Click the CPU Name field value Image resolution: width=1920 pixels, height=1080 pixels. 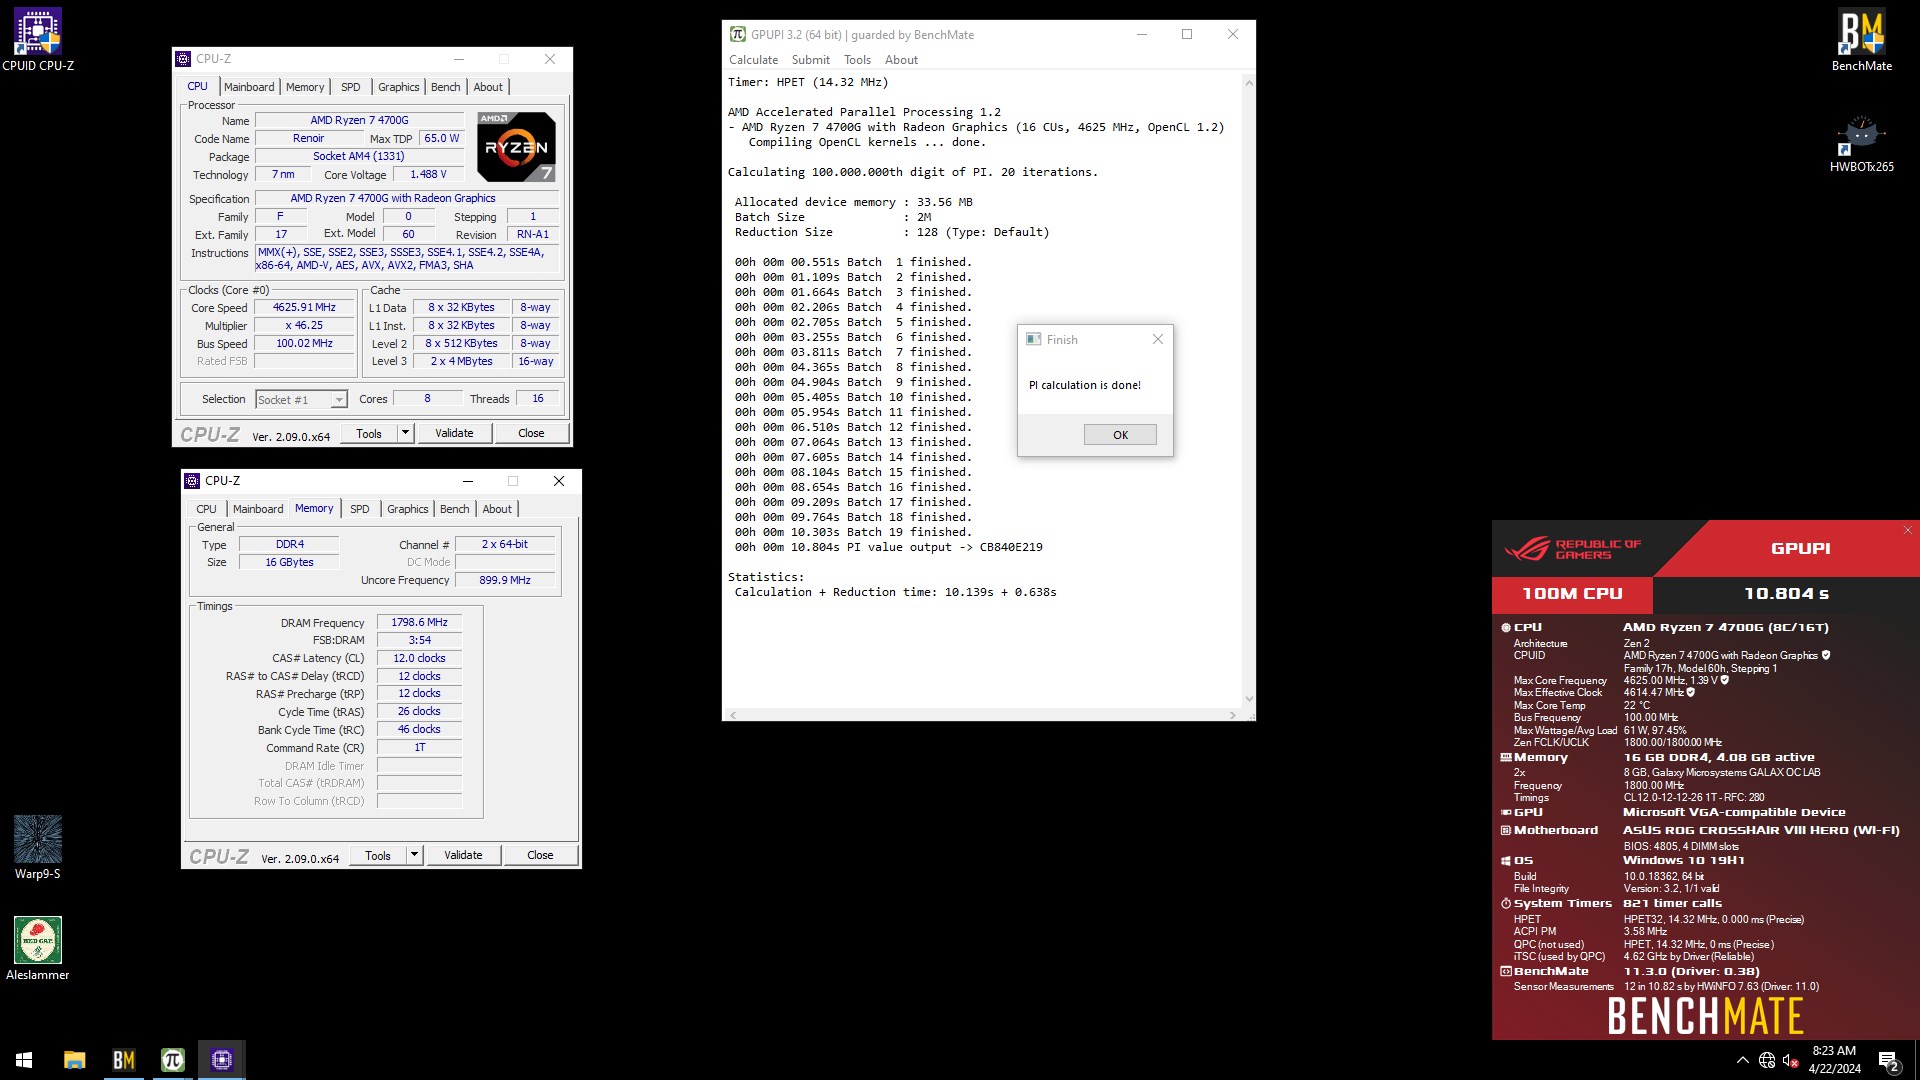click(x=359, y=120)
